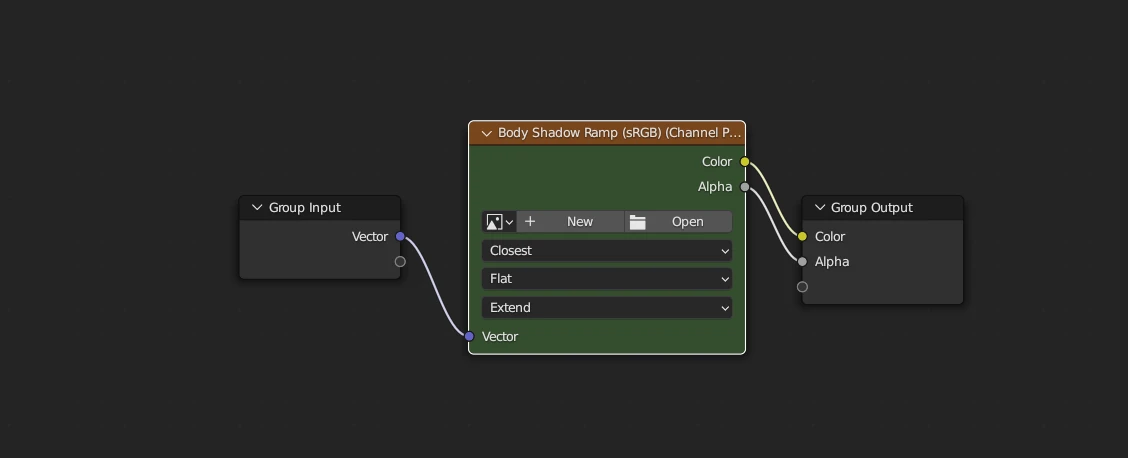The image size is (1128, 458).
Task: Open the Closest interpolation dropdown
Action: [607, 251]
